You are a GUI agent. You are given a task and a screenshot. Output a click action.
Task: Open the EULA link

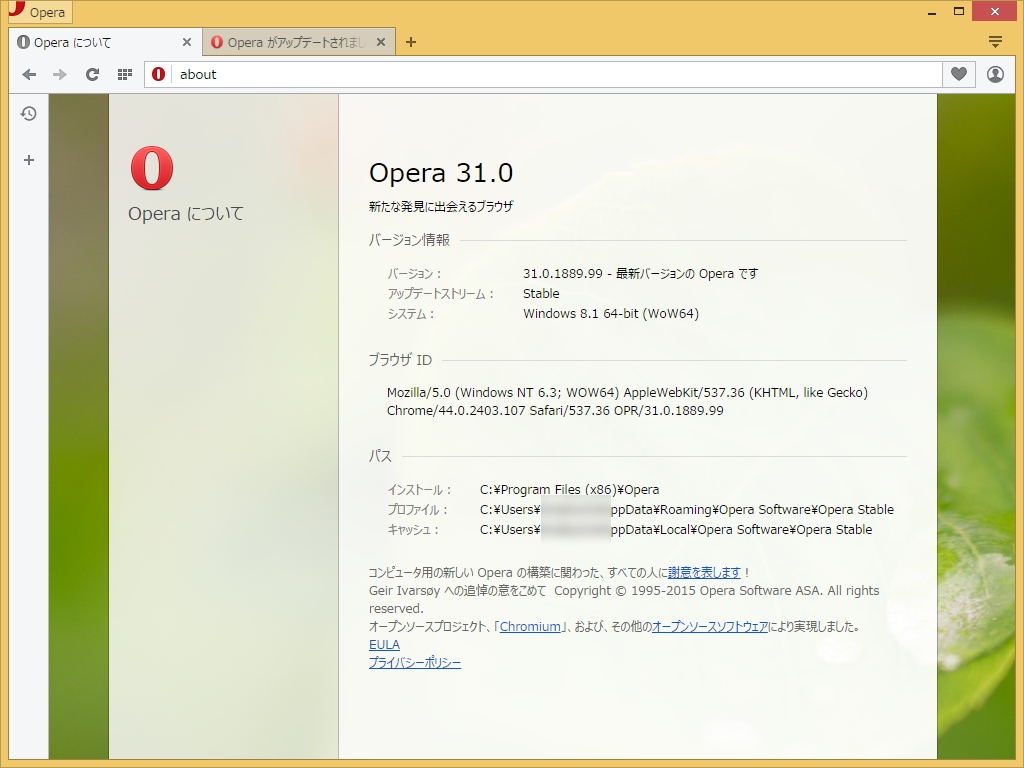pyautogui.click(x=384, y=644)
